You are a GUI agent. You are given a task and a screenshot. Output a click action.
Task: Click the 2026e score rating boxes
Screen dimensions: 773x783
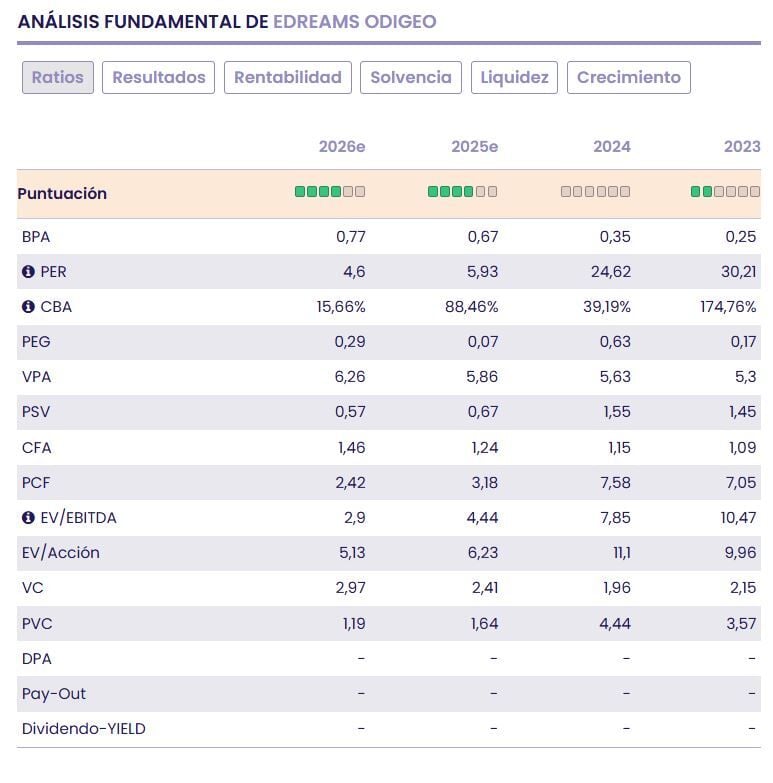coord(330,192)
